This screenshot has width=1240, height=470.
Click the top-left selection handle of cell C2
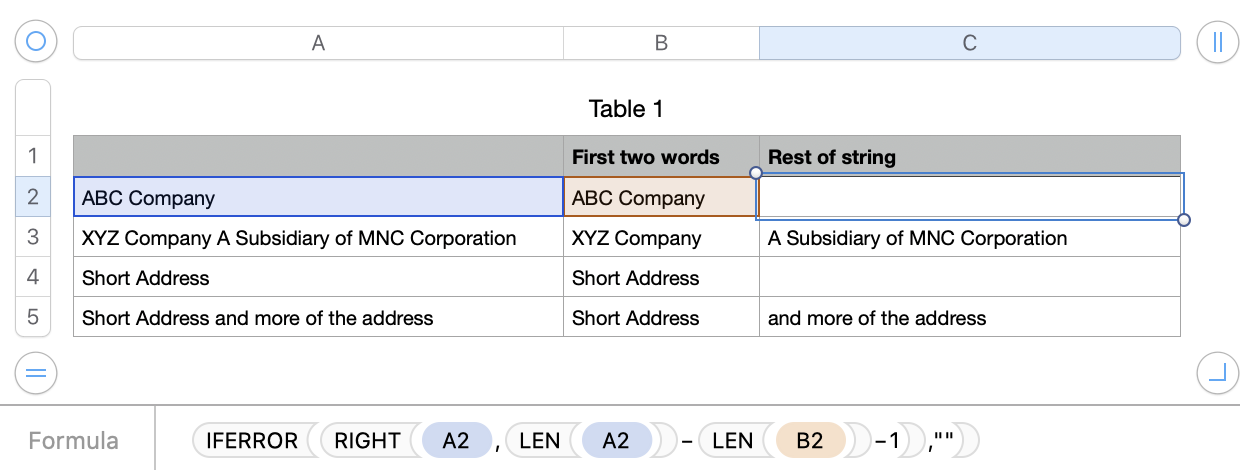click(756, 173)
